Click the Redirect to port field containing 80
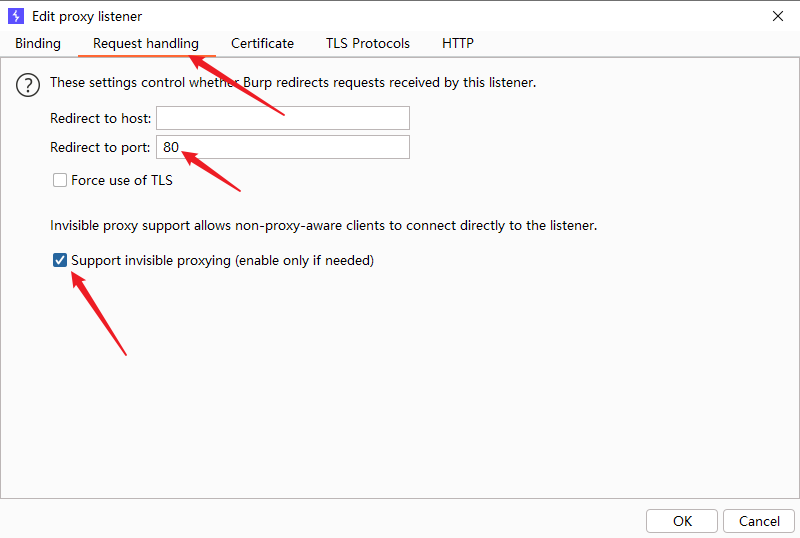Image resolution: width=800 pixels, height=538 pixels. (x=283, y=147)
